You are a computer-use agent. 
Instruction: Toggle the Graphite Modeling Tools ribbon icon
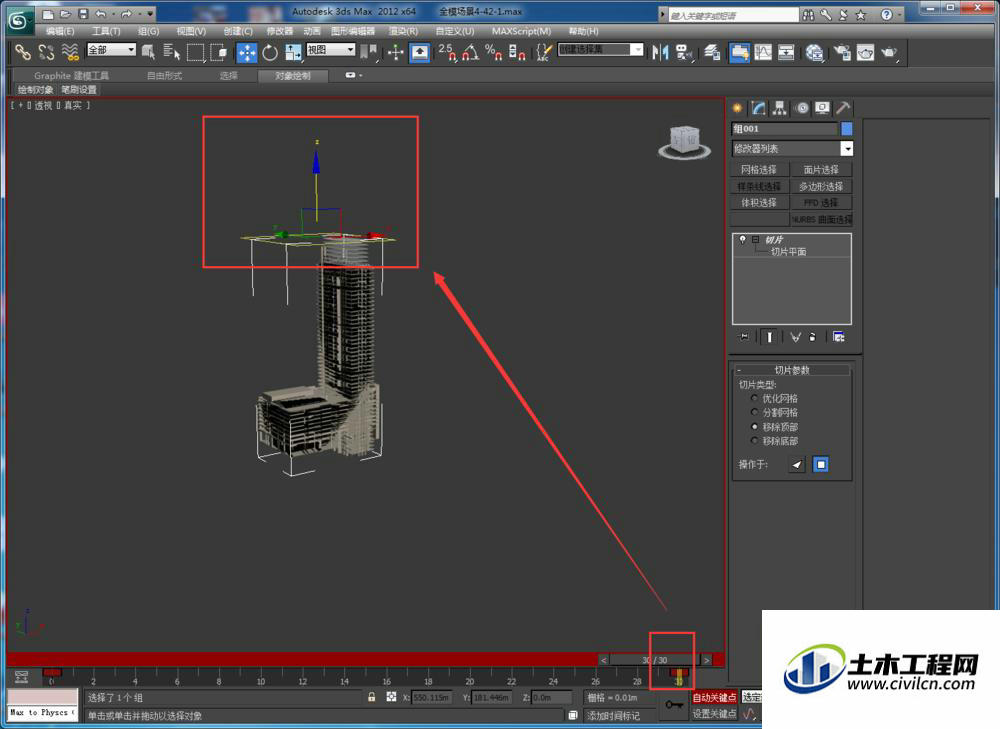point(739,52)
